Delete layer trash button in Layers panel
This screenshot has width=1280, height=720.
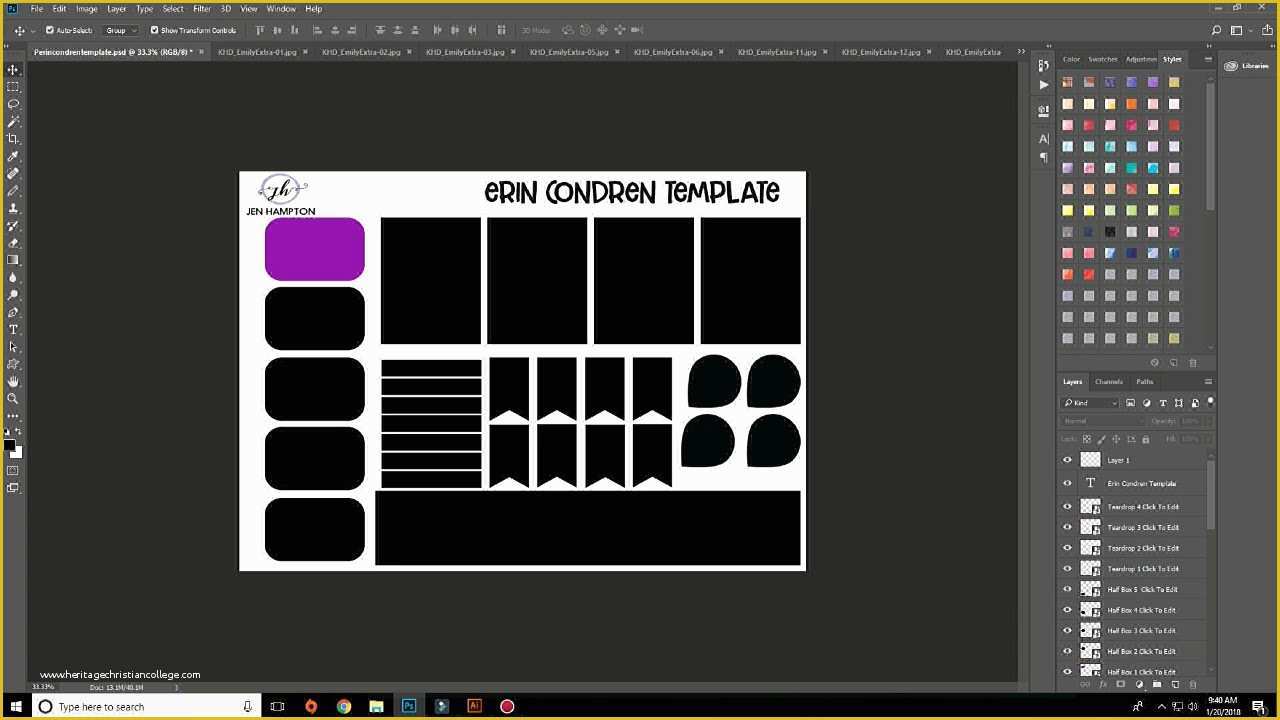1192,685
